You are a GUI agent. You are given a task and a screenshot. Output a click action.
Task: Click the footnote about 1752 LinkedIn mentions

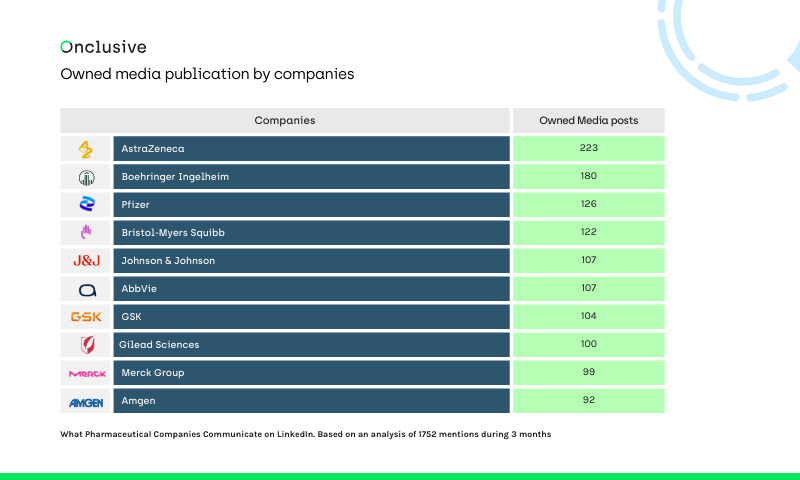pos(306,435)
